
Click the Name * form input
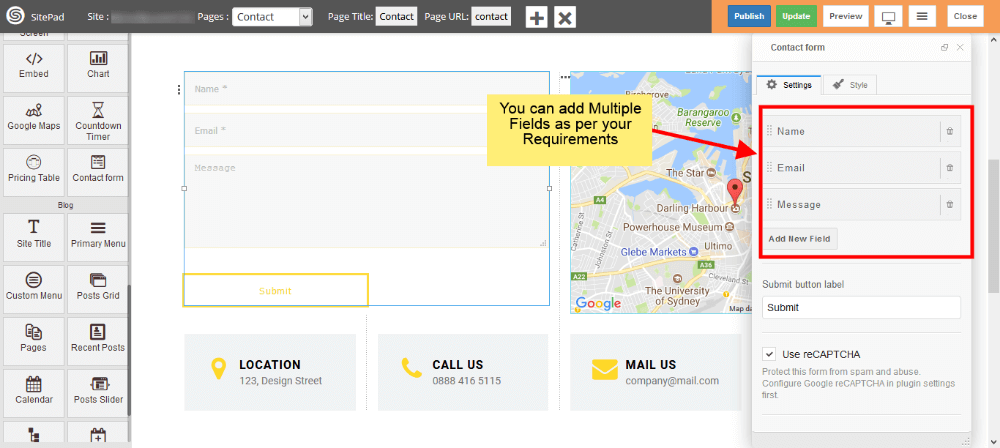click(367, 89)
